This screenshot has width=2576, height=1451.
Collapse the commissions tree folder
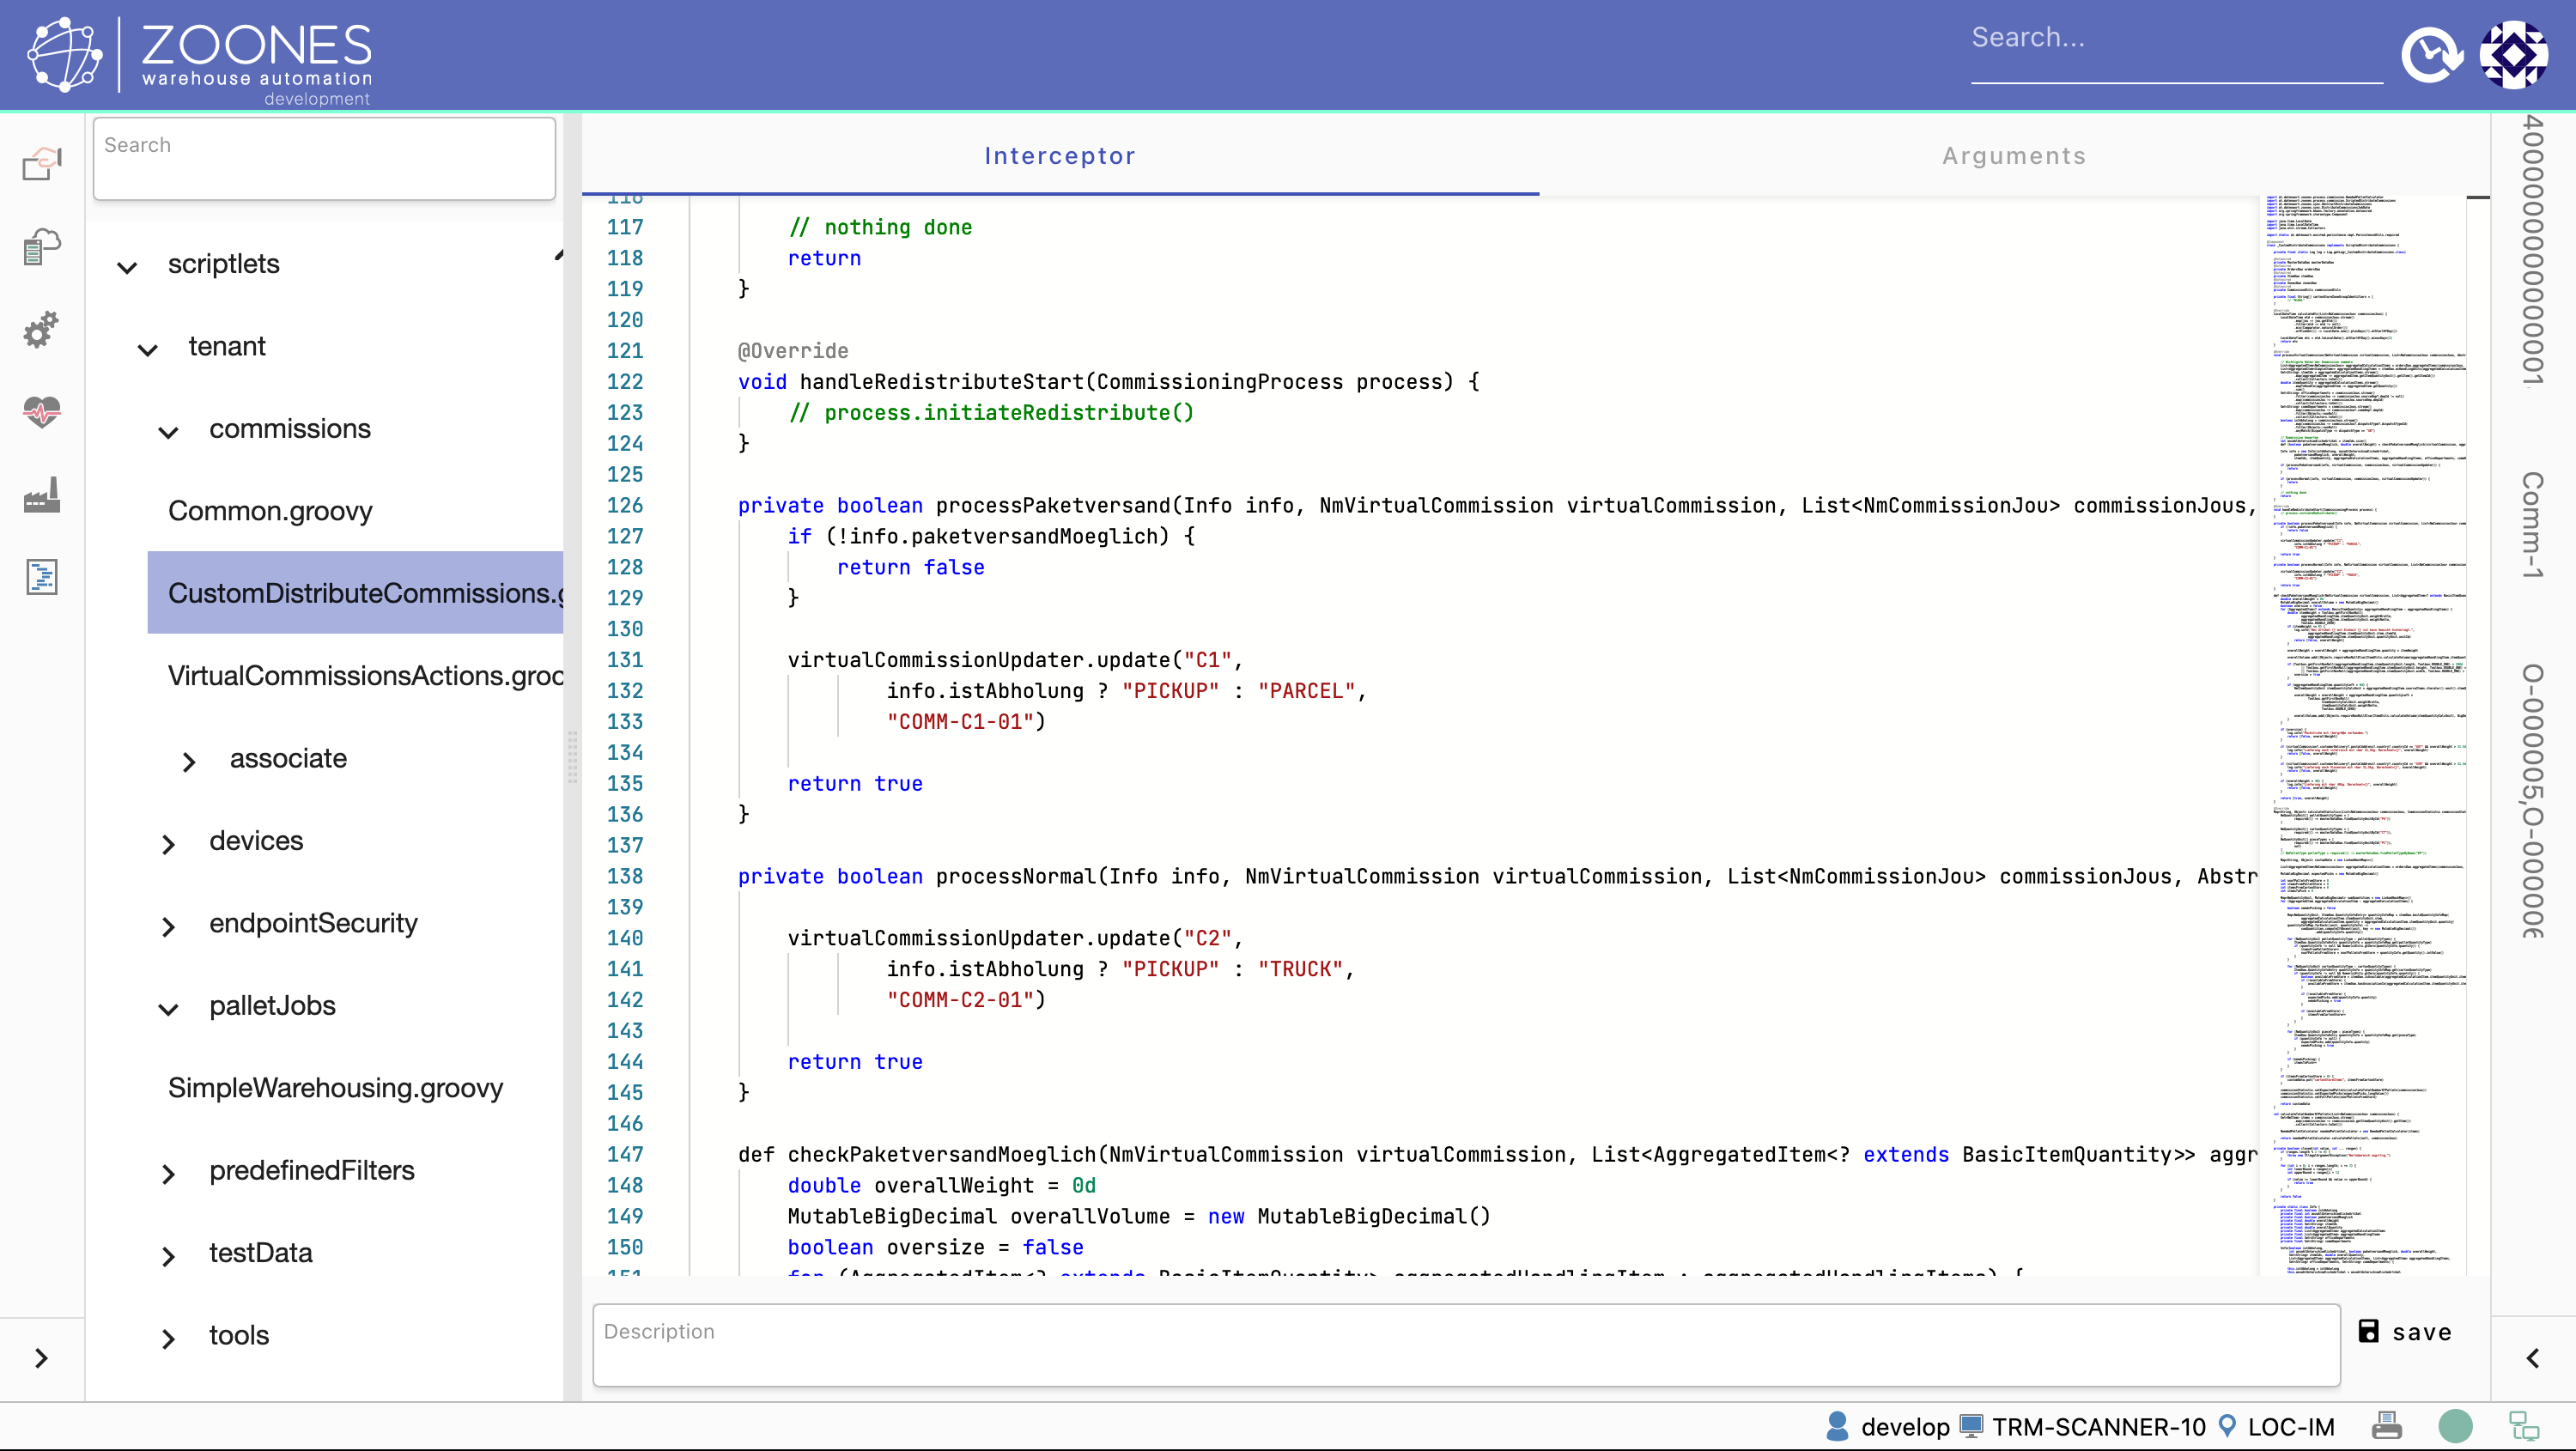click(x=168, y=432)
